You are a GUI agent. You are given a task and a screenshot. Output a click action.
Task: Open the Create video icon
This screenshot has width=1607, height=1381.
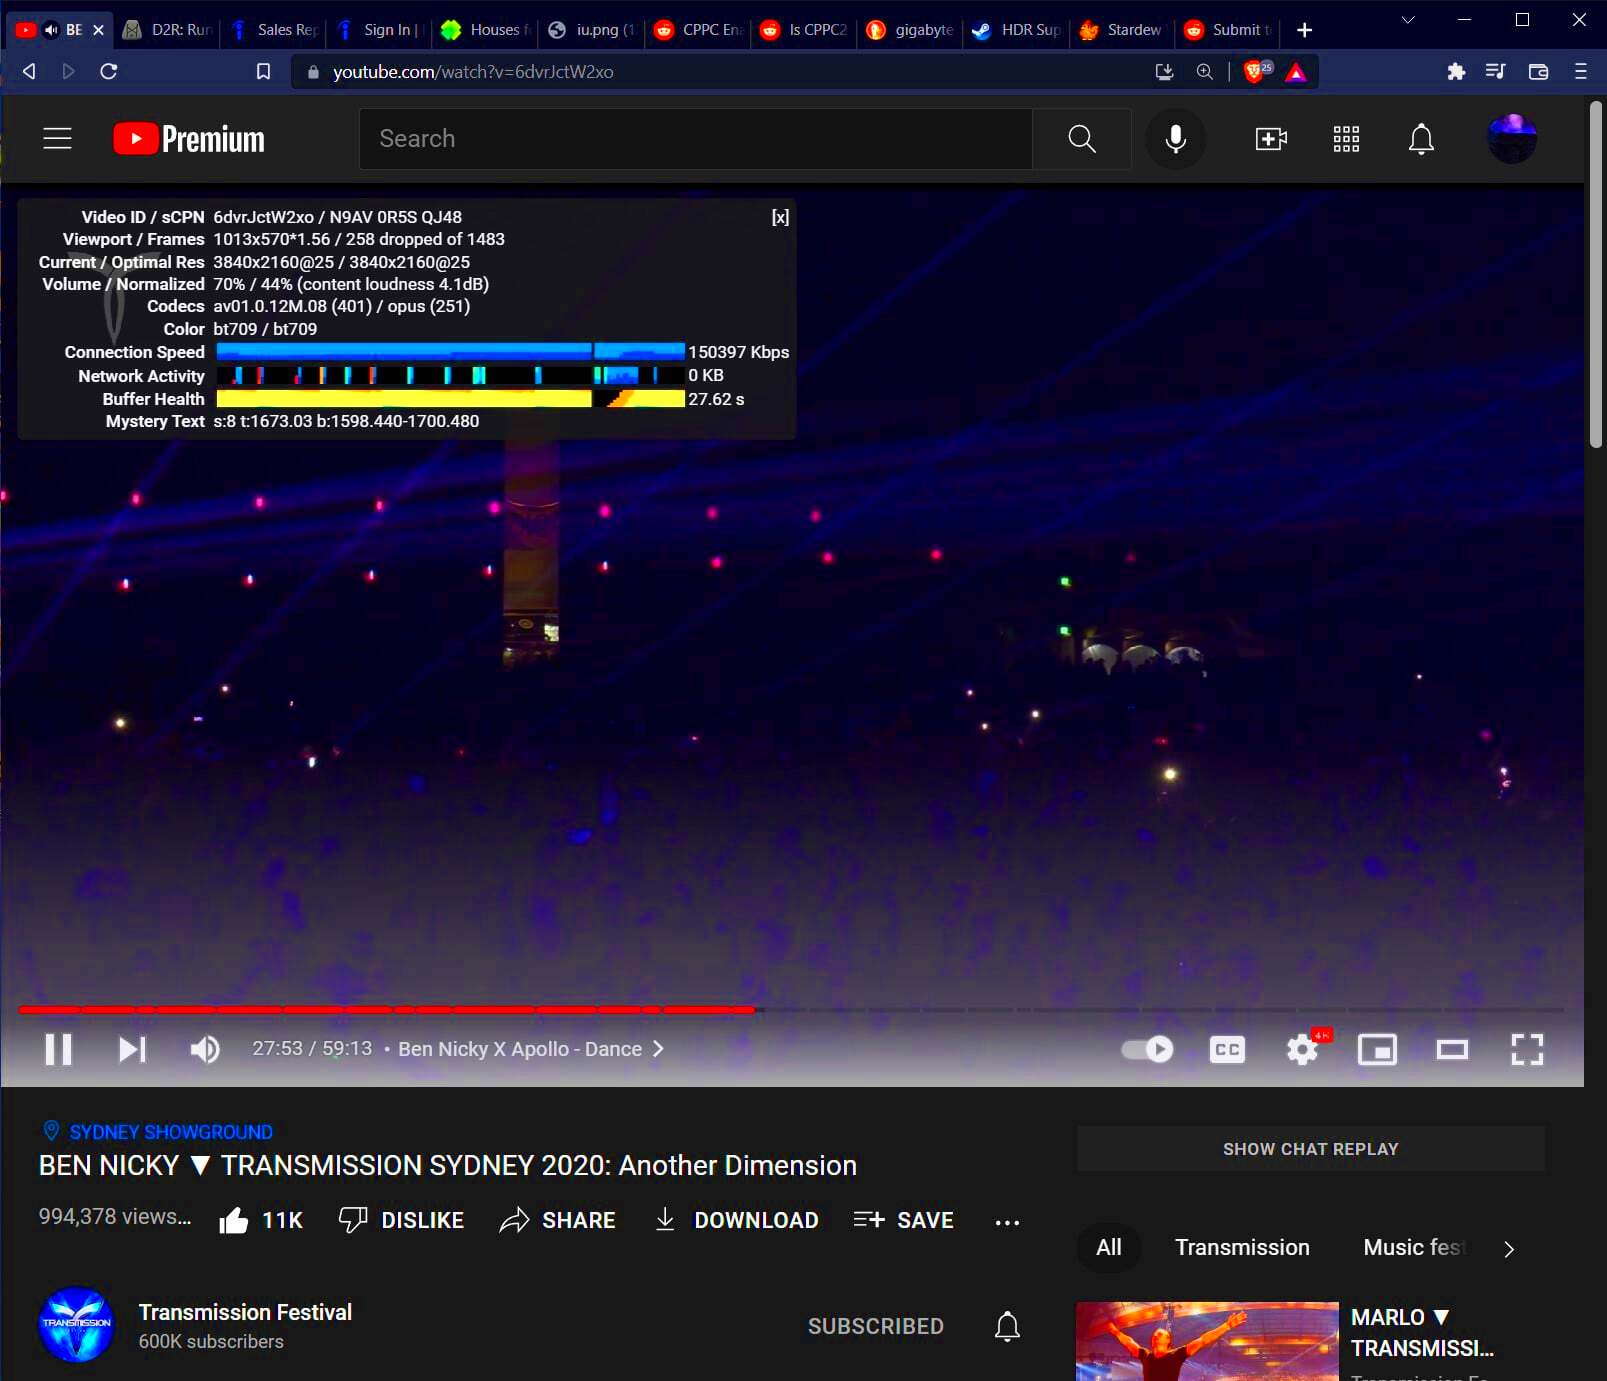(x=1271, y=138)
